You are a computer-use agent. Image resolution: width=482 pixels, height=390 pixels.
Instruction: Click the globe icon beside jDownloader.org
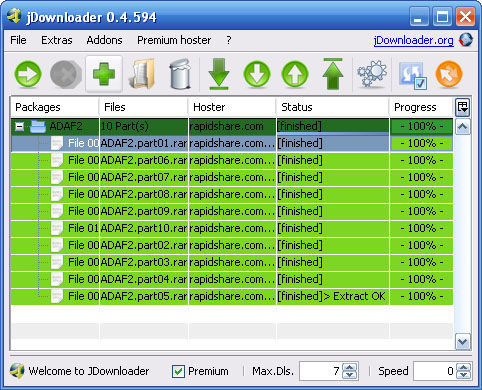466,40
